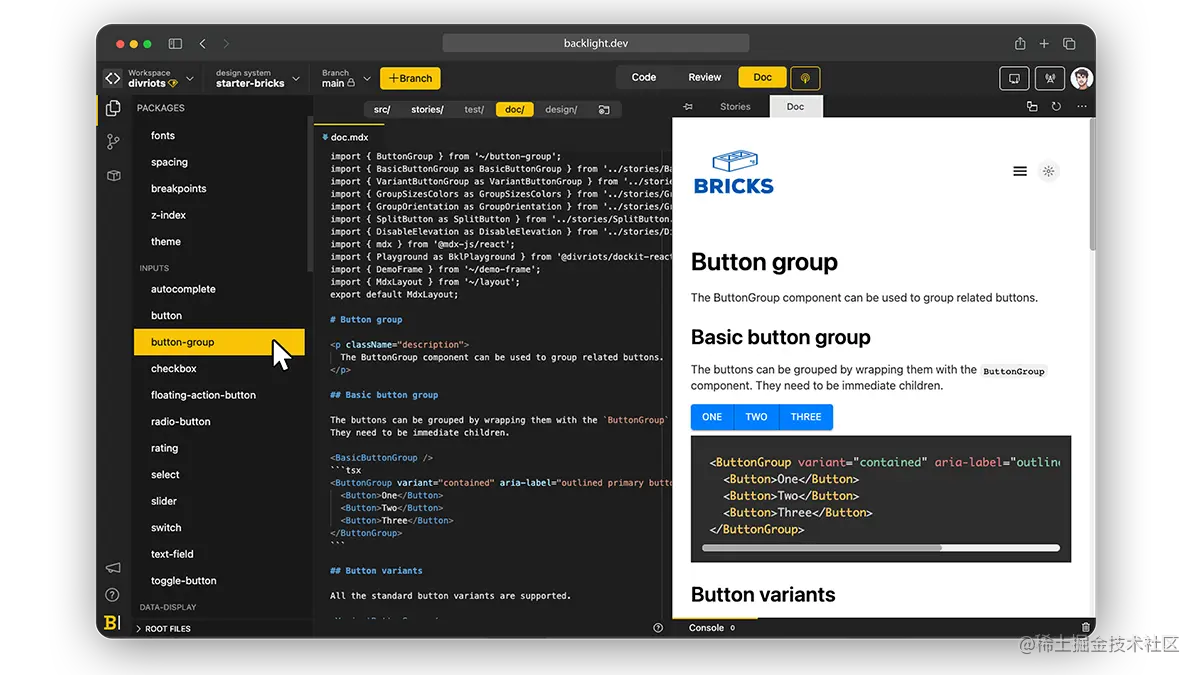Toggle the doc/ folder filter
The image size is (1200, 675).
click(x=515, y=110)
